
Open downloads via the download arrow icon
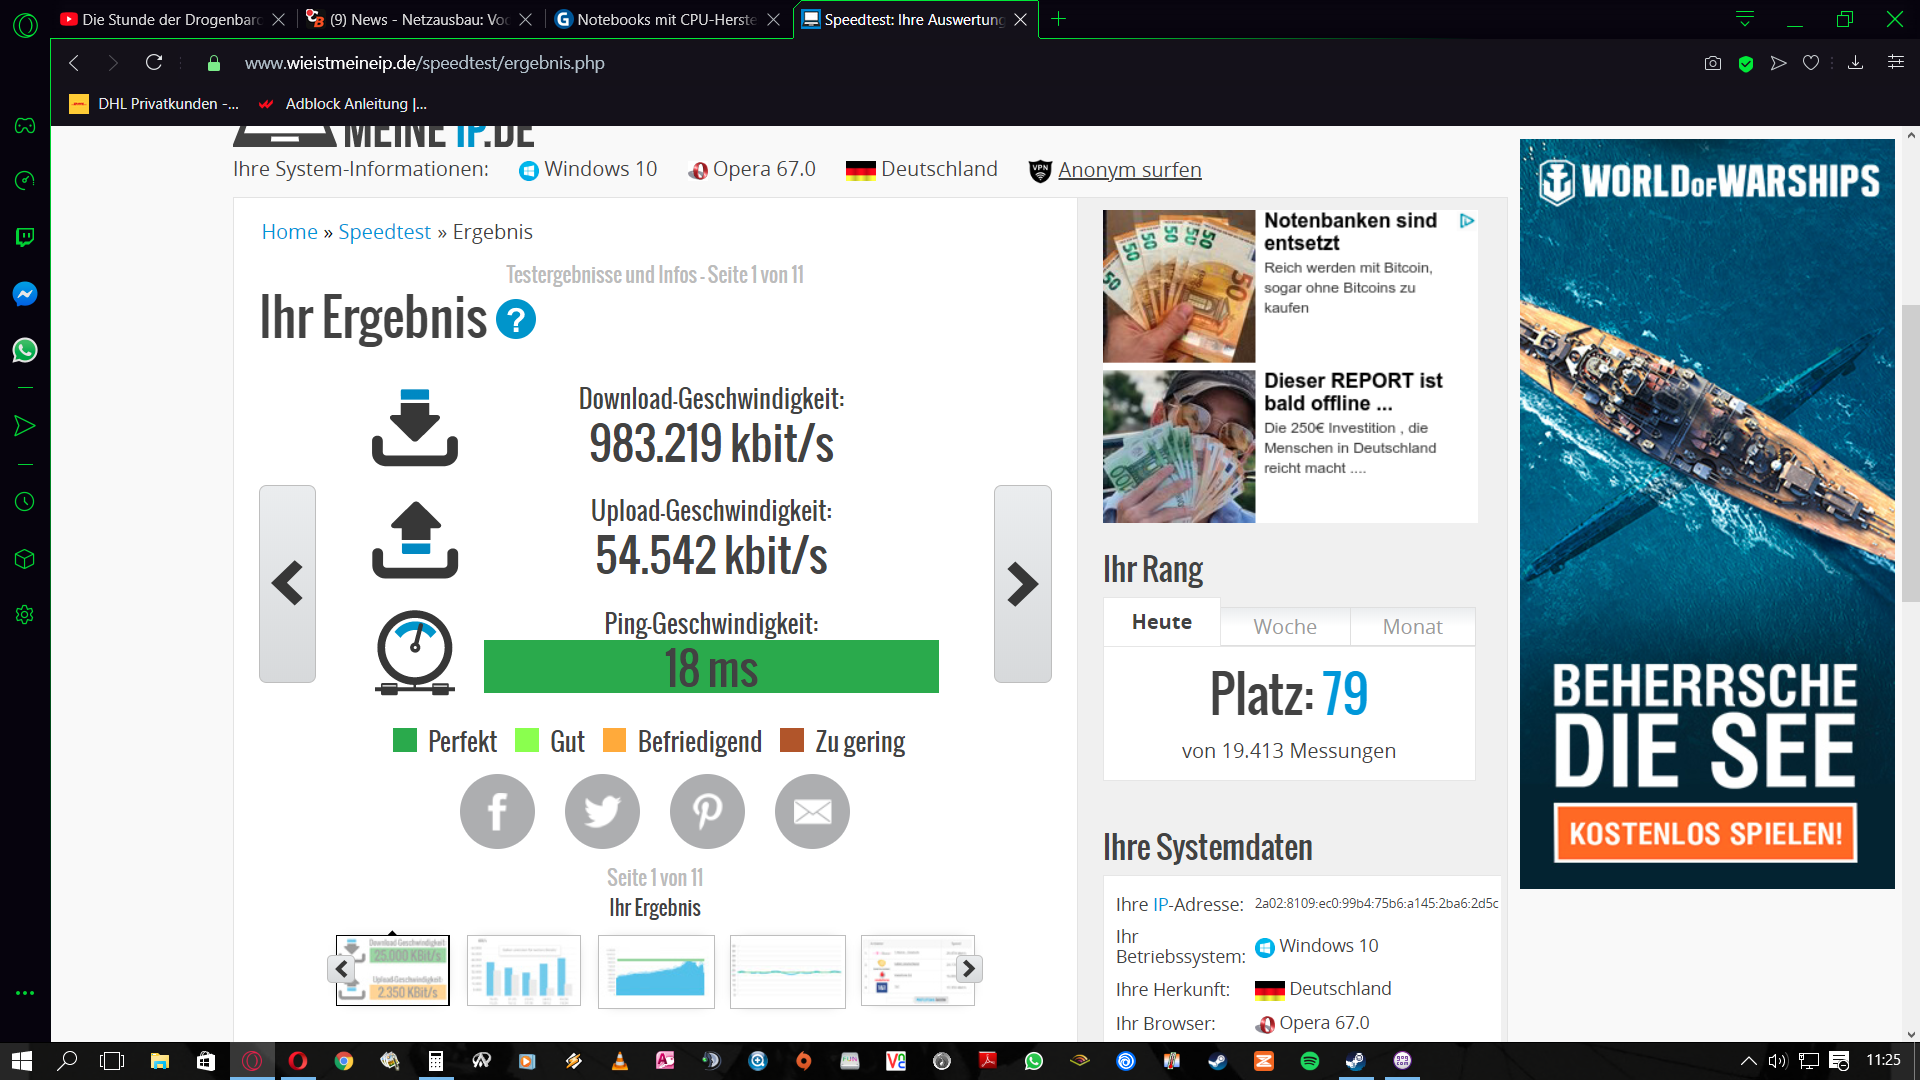(x=1856, y=62)
